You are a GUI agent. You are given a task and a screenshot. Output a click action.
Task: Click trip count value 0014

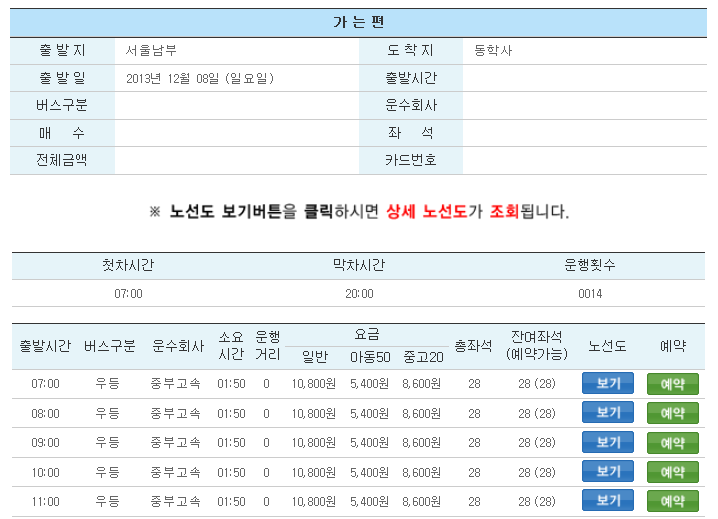tap(590, 294)
